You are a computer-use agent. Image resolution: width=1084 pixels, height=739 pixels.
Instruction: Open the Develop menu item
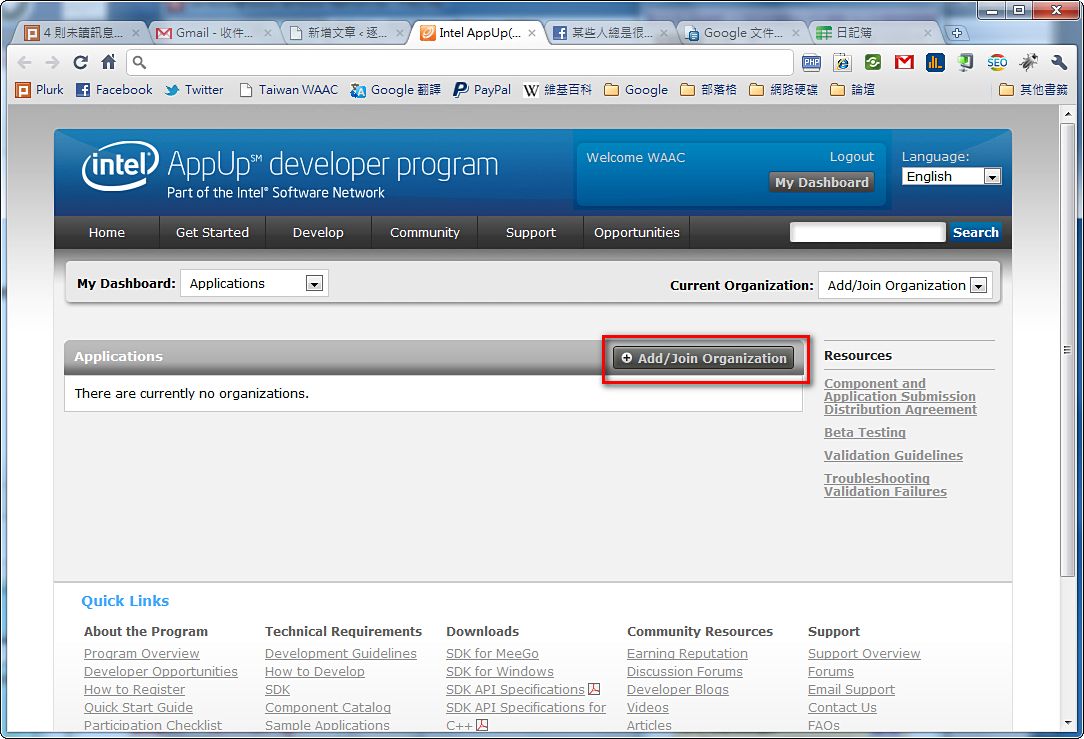[x=318, y=232]
